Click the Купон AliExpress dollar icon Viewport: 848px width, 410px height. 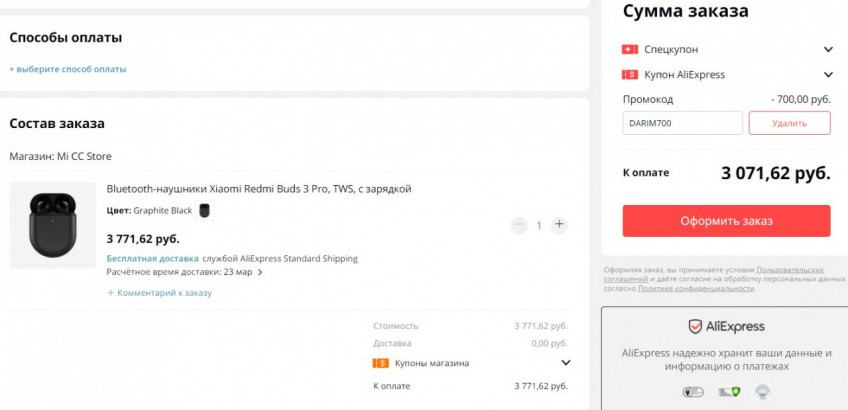pyautogui.click(x=630, y=74)
